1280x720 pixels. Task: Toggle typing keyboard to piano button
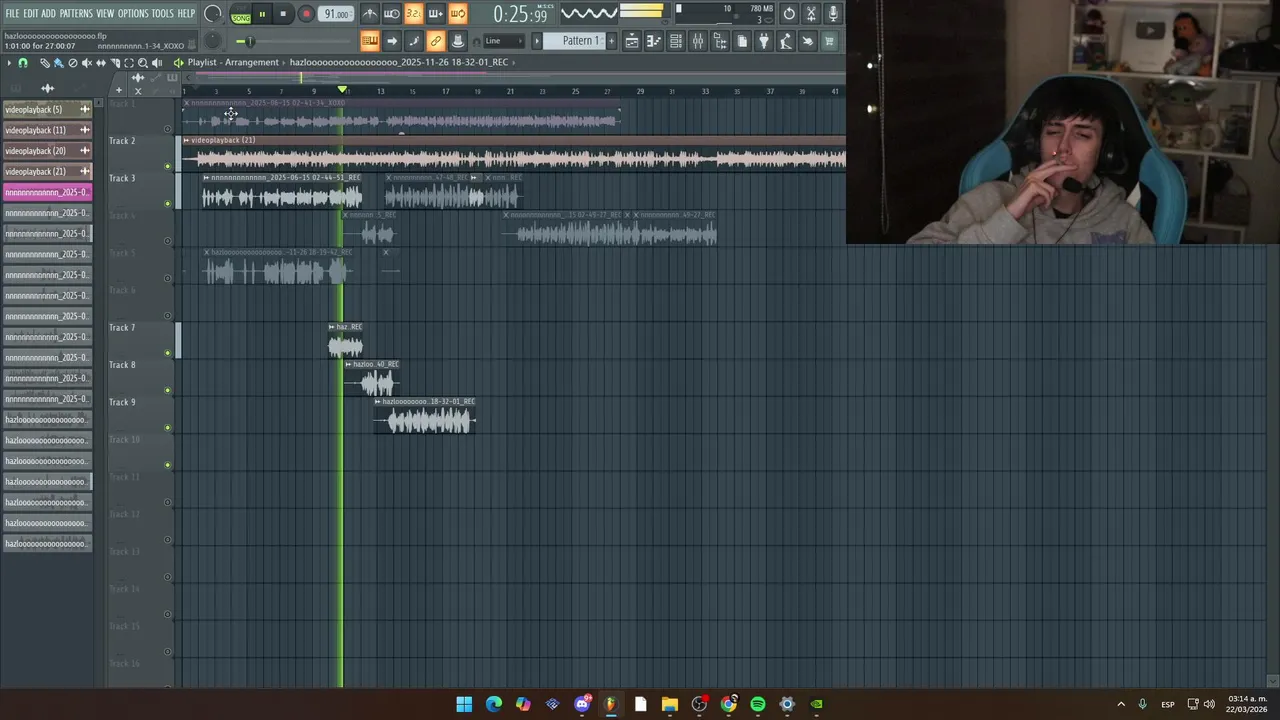[370, 41]
